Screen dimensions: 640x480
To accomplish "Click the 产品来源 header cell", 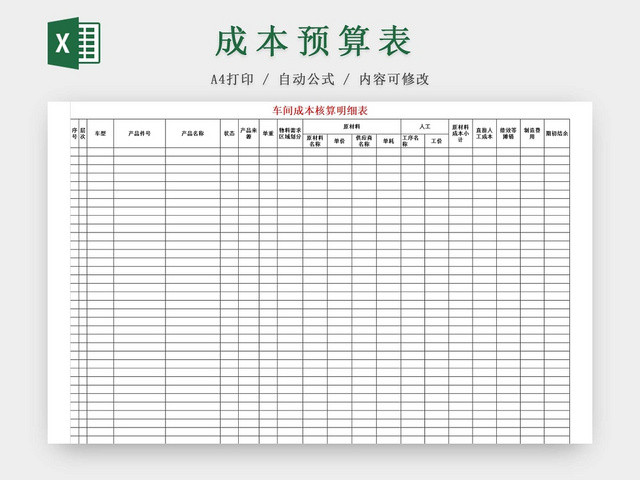I will coord(249,133).
